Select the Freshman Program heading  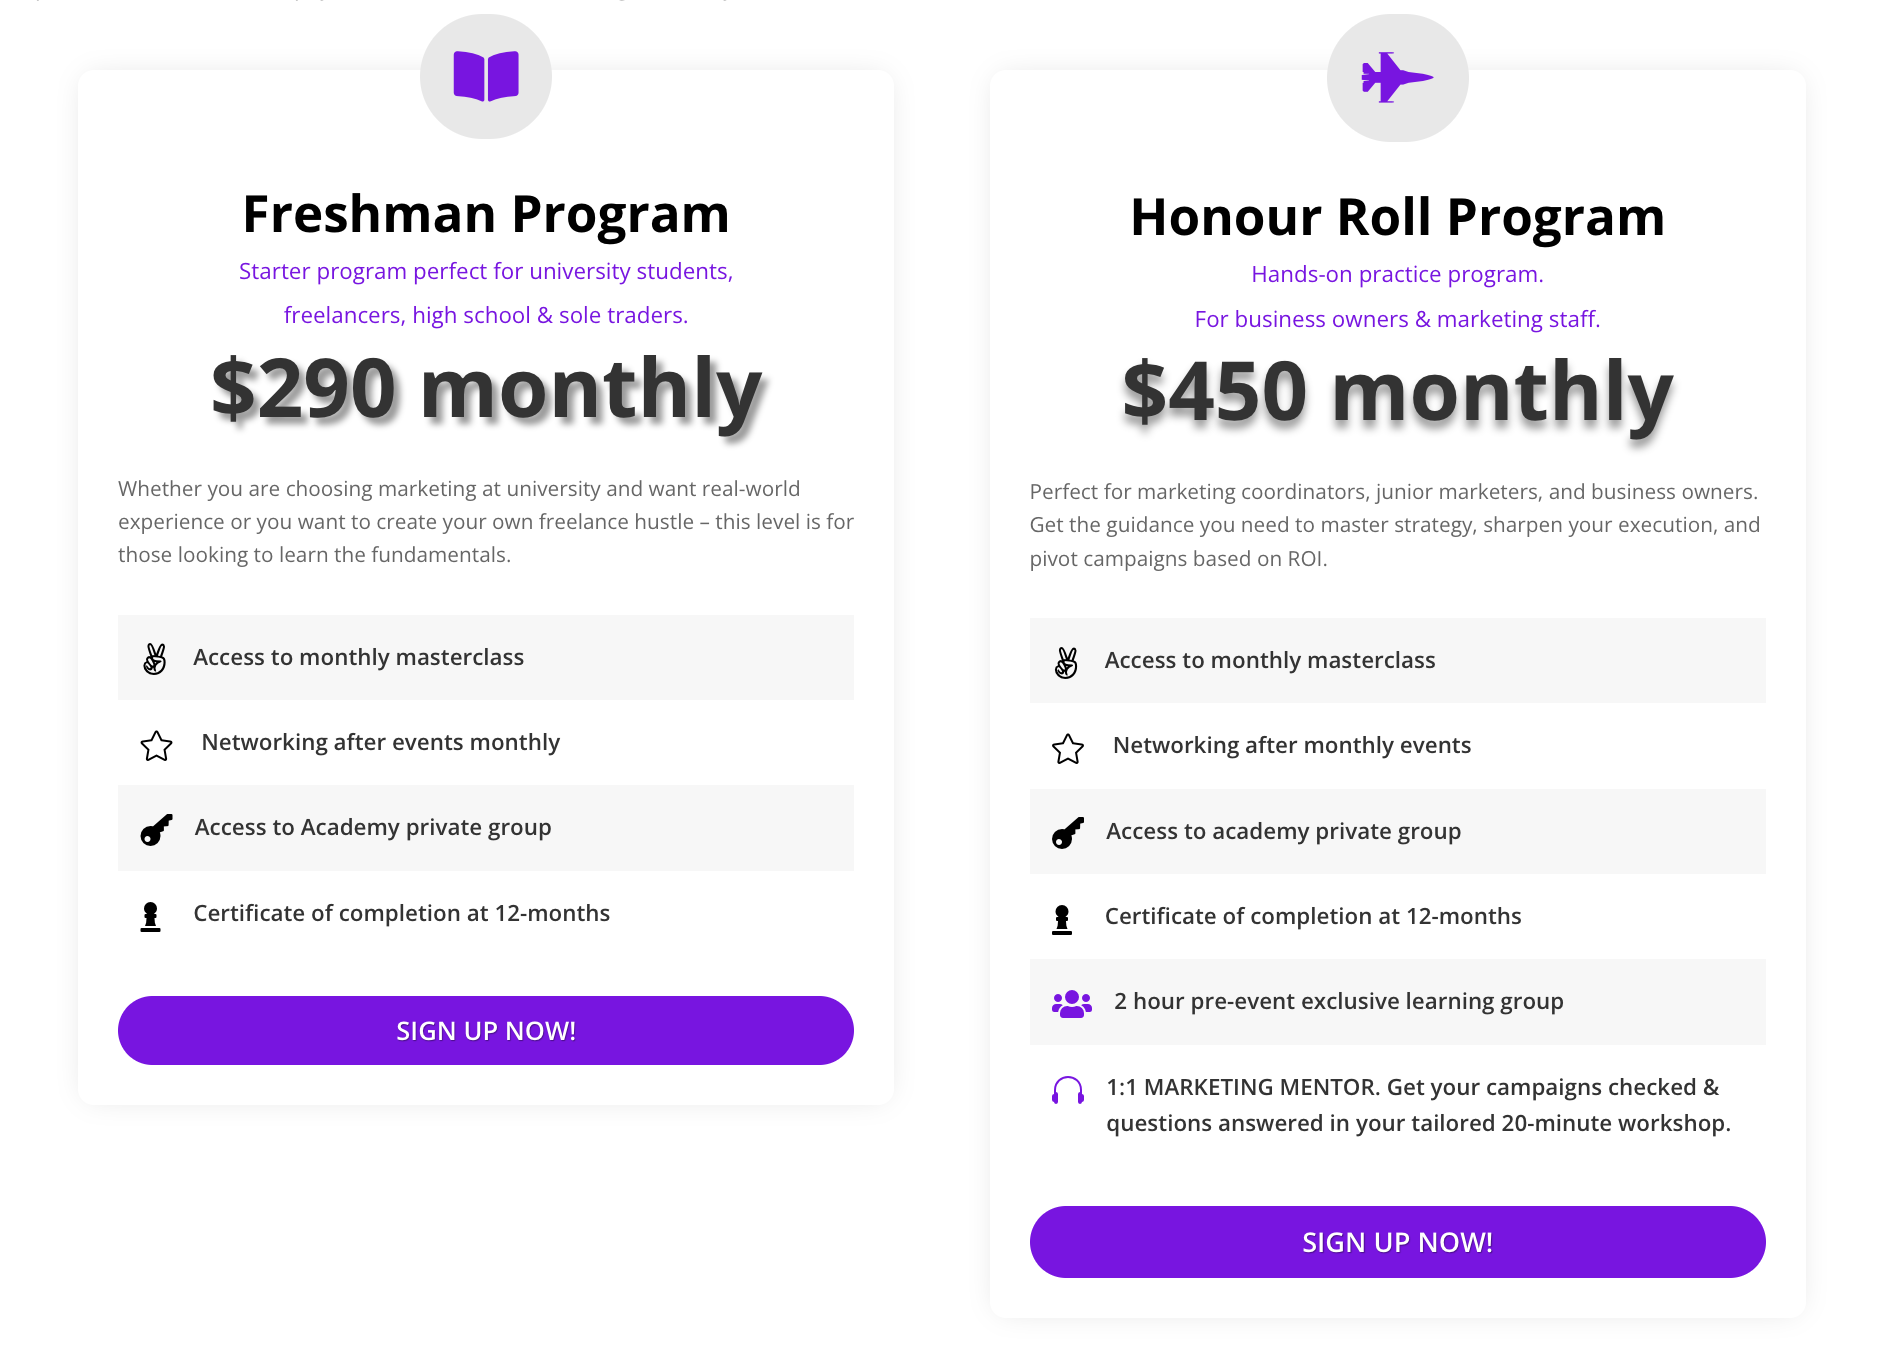pos(486,214)
